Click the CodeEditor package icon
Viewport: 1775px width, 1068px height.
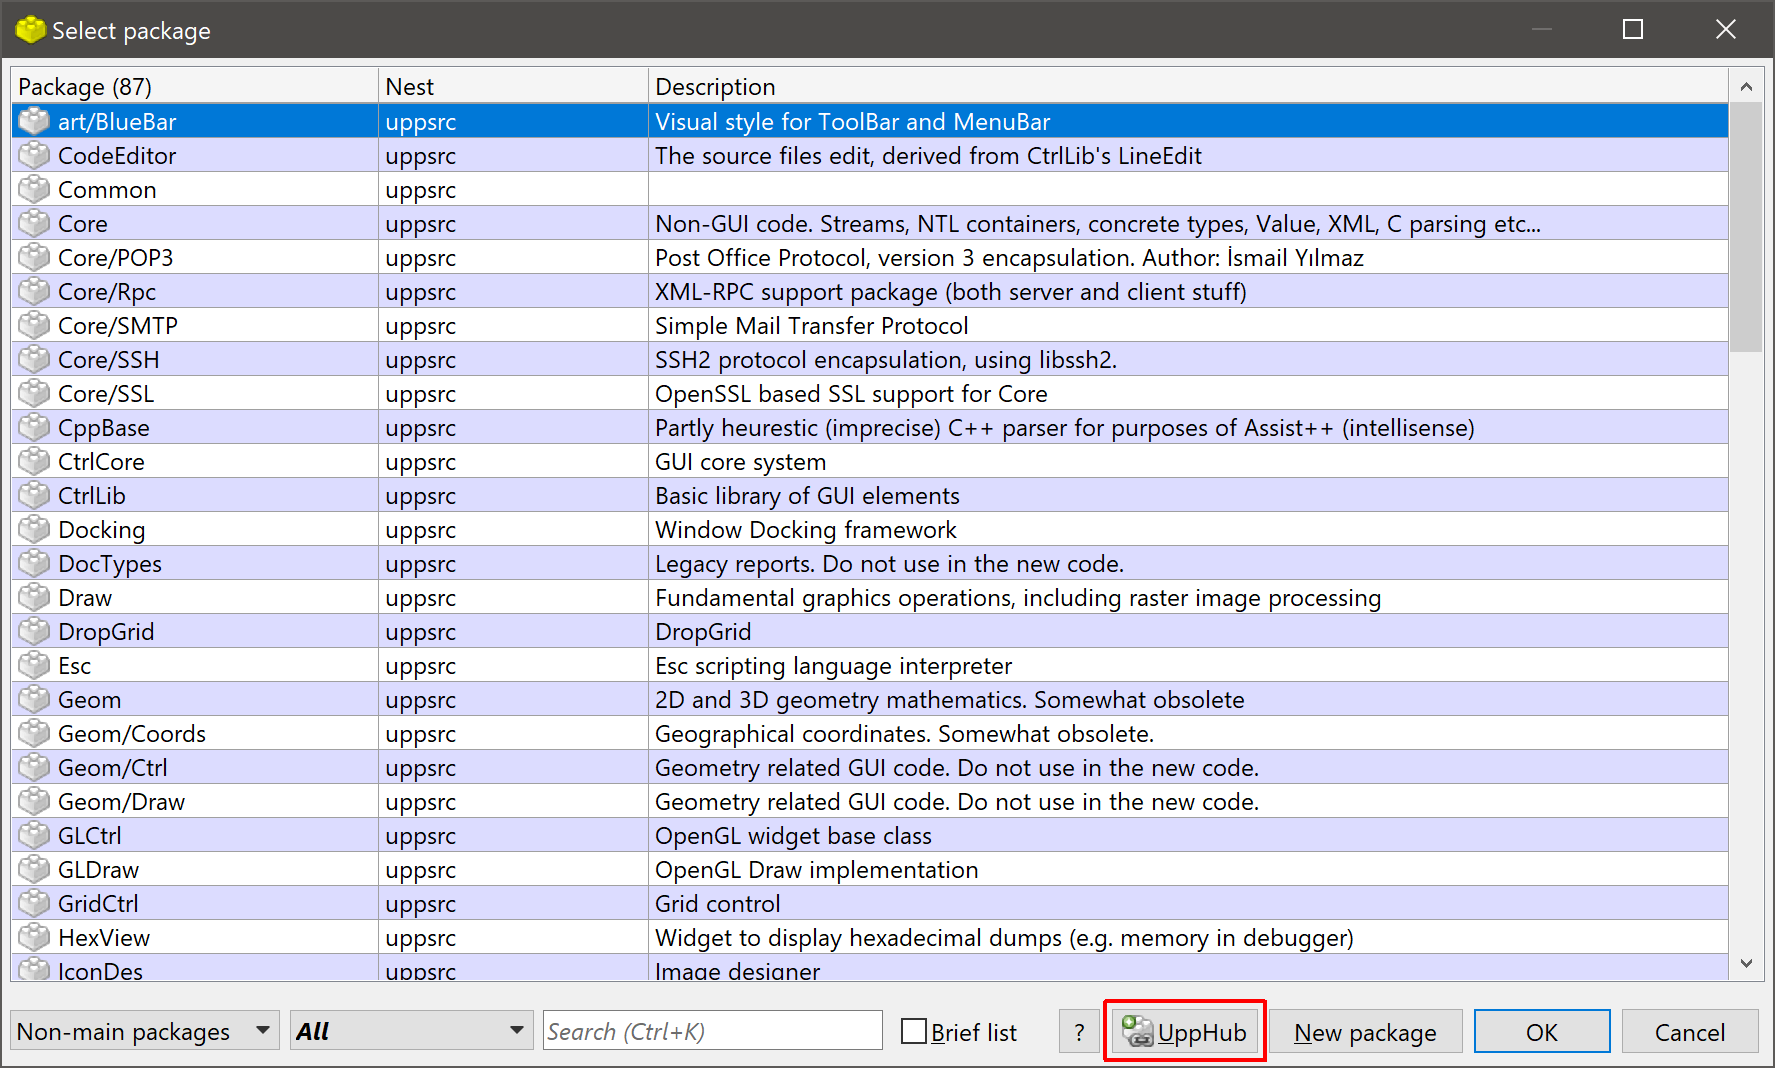(x=34, y=155)
